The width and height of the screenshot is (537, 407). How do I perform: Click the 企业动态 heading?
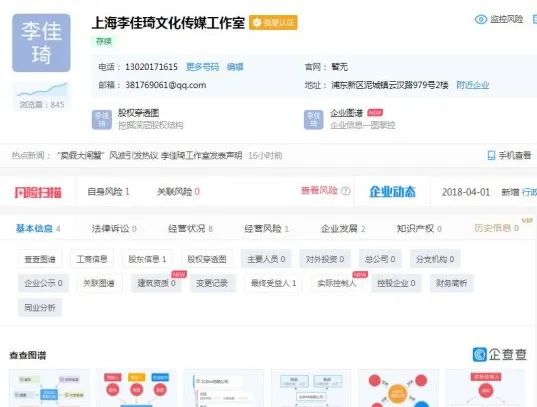pyautogui.click(x=392, y=192)
